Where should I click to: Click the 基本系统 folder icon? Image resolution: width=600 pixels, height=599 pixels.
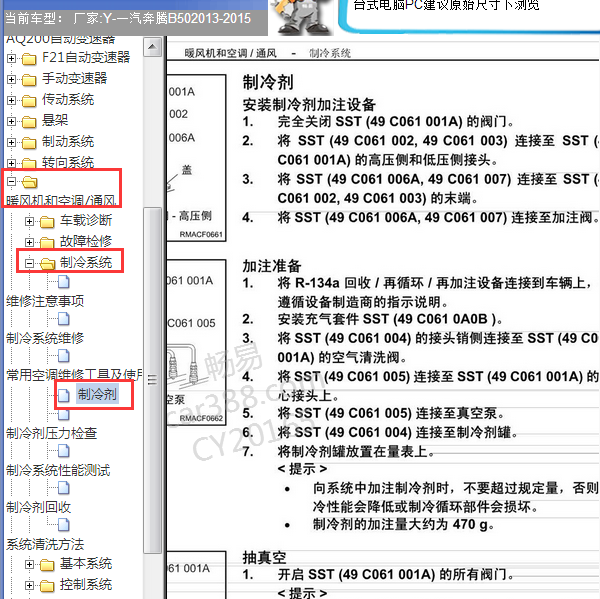tap(47, 565)
